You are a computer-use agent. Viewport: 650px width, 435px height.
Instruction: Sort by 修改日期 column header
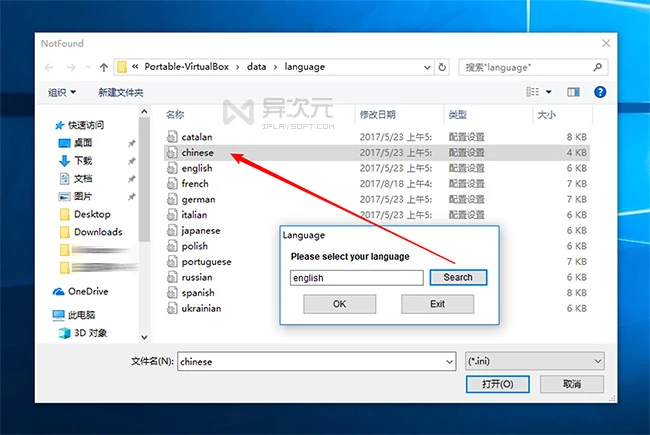(377, 115)
